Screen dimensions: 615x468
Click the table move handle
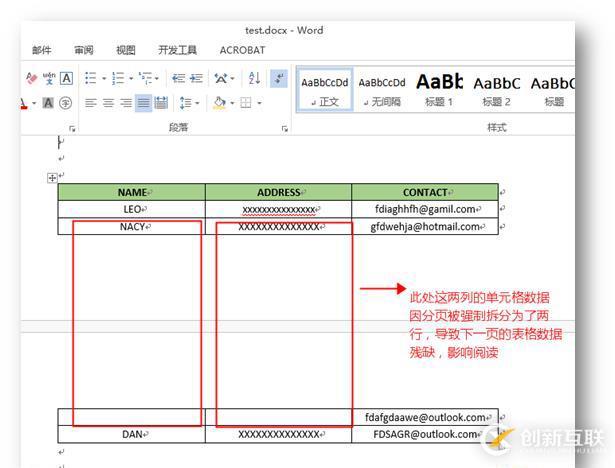click(52, 178)
